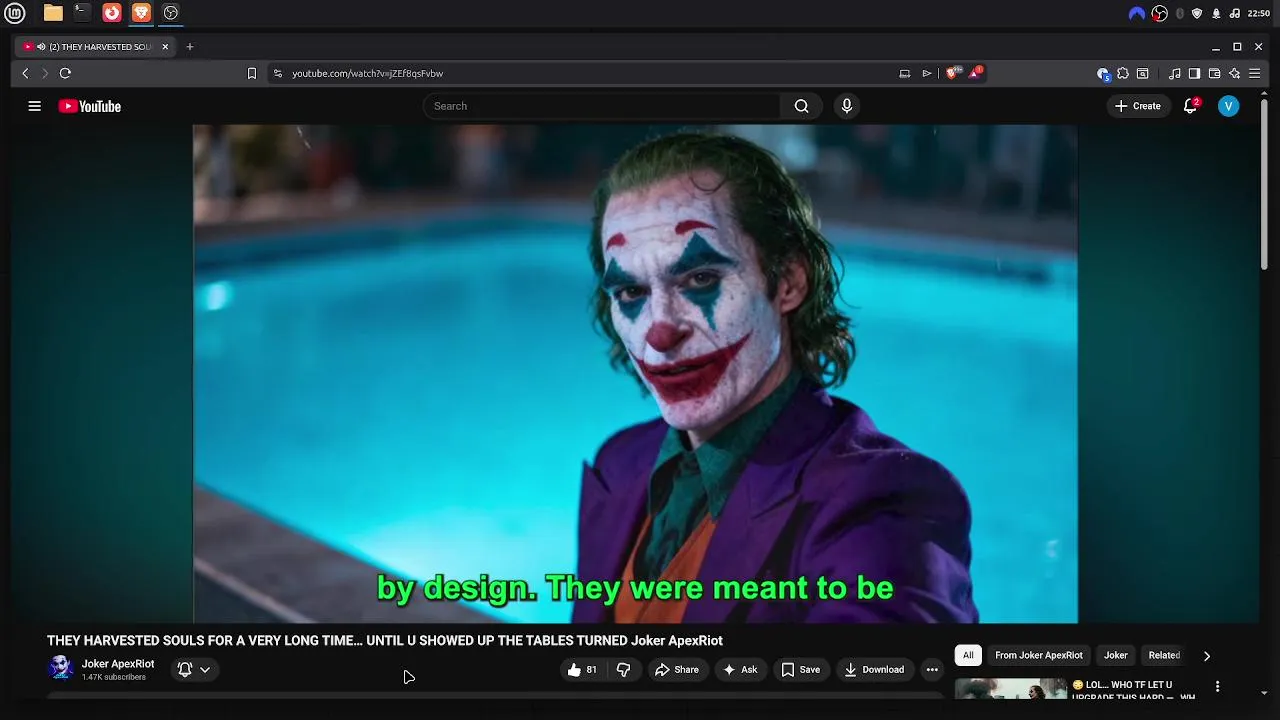Open Brave Rewards triangle icon
This screenshot has width=1280, height=720.
(975, 73)
